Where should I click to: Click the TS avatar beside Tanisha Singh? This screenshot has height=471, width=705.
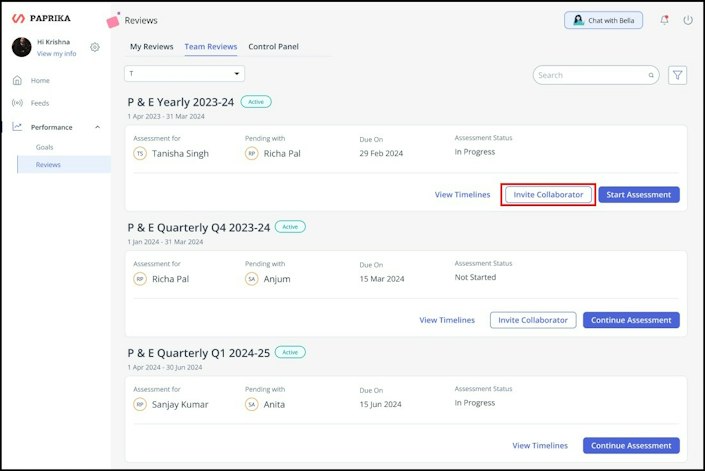click(140, 154)
